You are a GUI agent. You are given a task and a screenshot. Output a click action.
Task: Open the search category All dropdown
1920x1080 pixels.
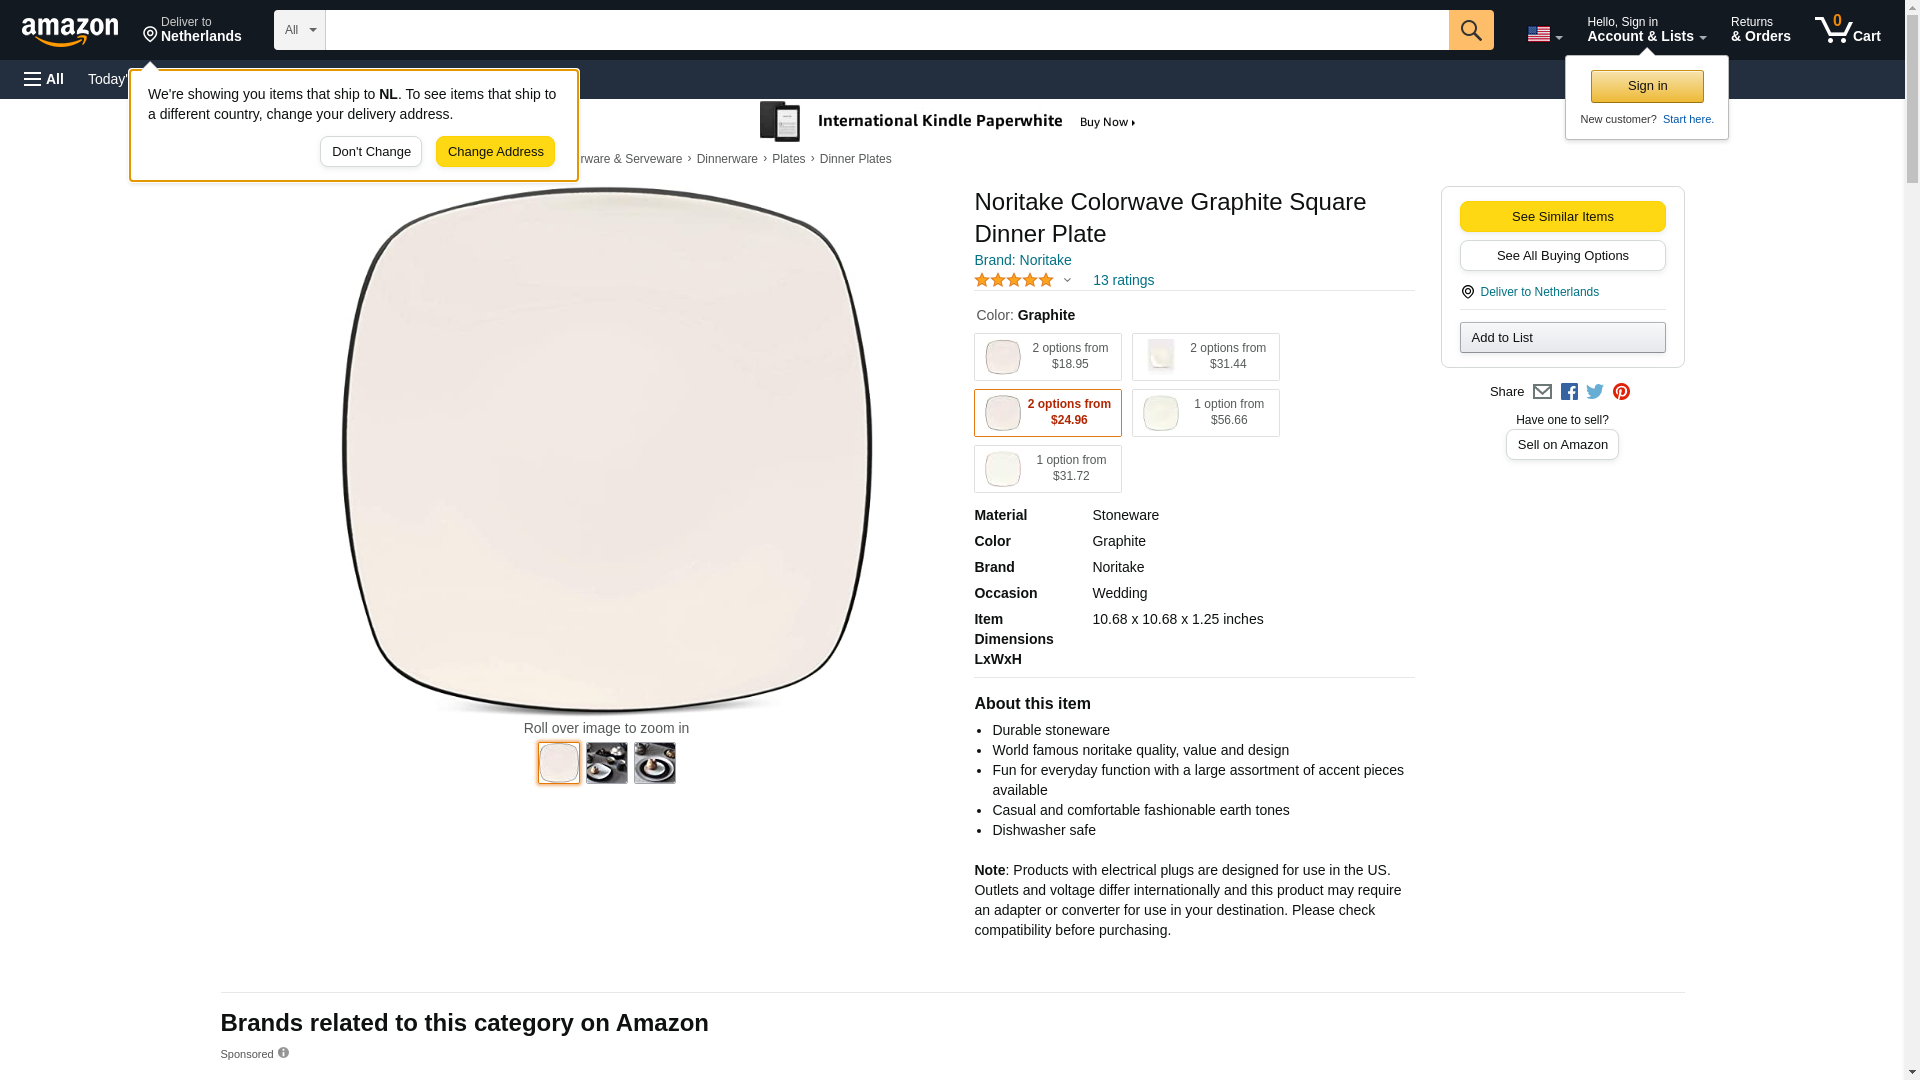(299, 30)
